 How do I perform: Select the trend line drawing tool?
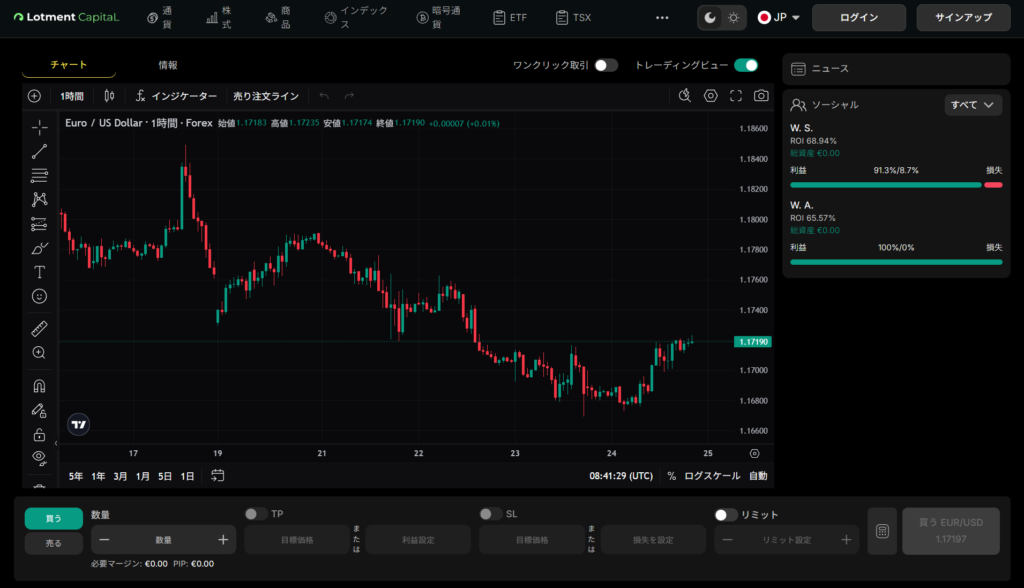39,152
